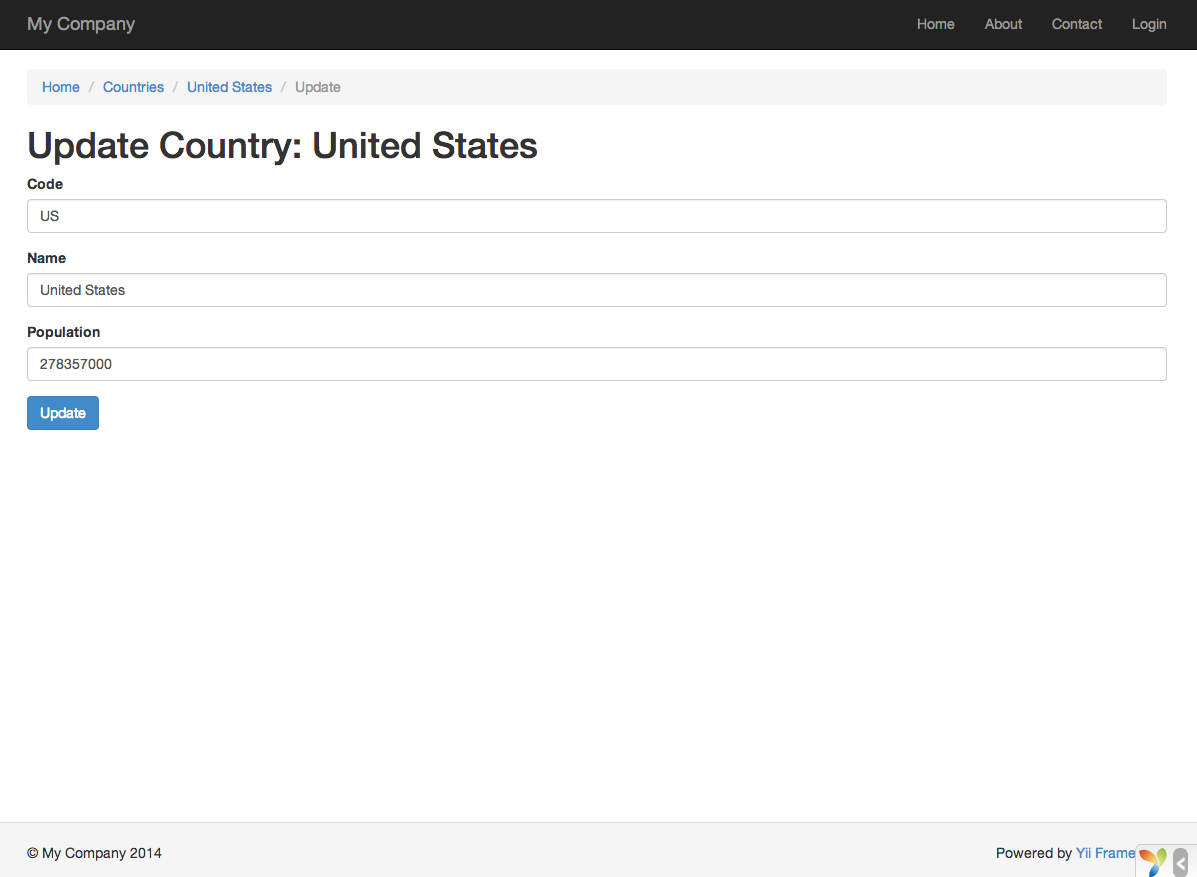Open the United States breadcrumb link

229,87
